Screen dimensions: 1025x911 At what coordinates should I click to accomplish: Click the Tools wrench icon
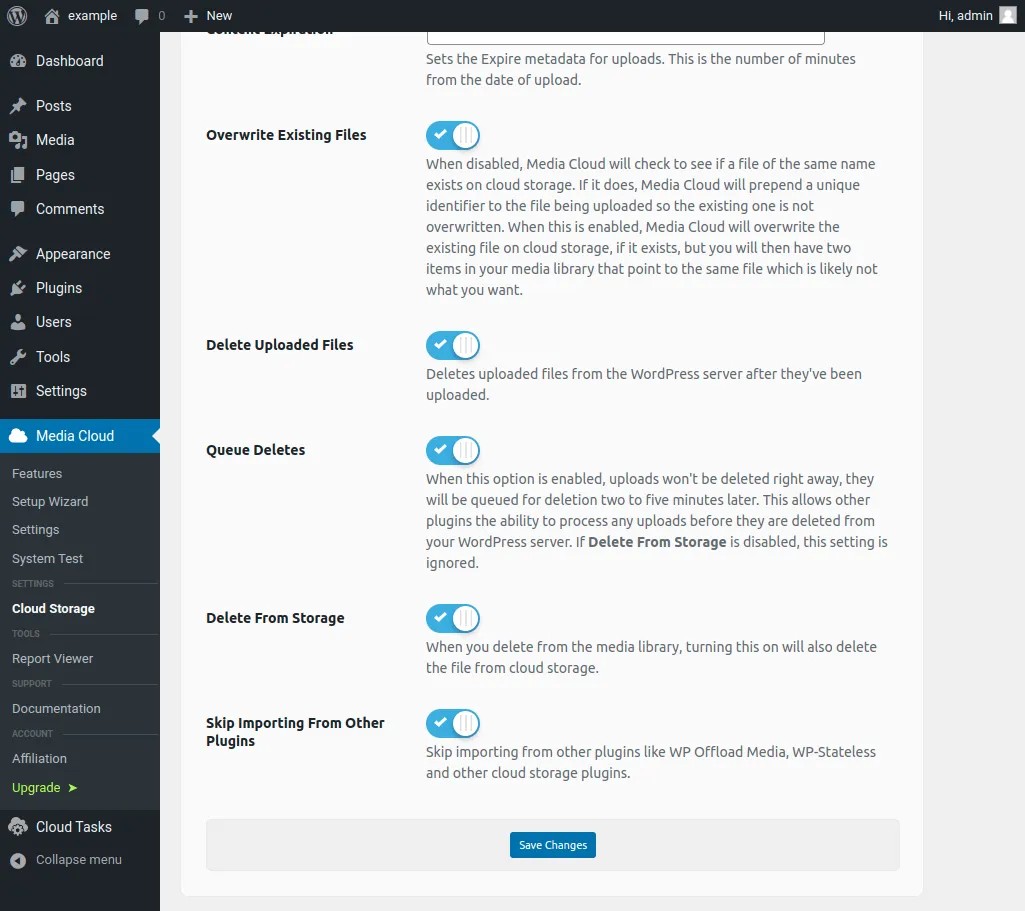[x=18, y=357]
